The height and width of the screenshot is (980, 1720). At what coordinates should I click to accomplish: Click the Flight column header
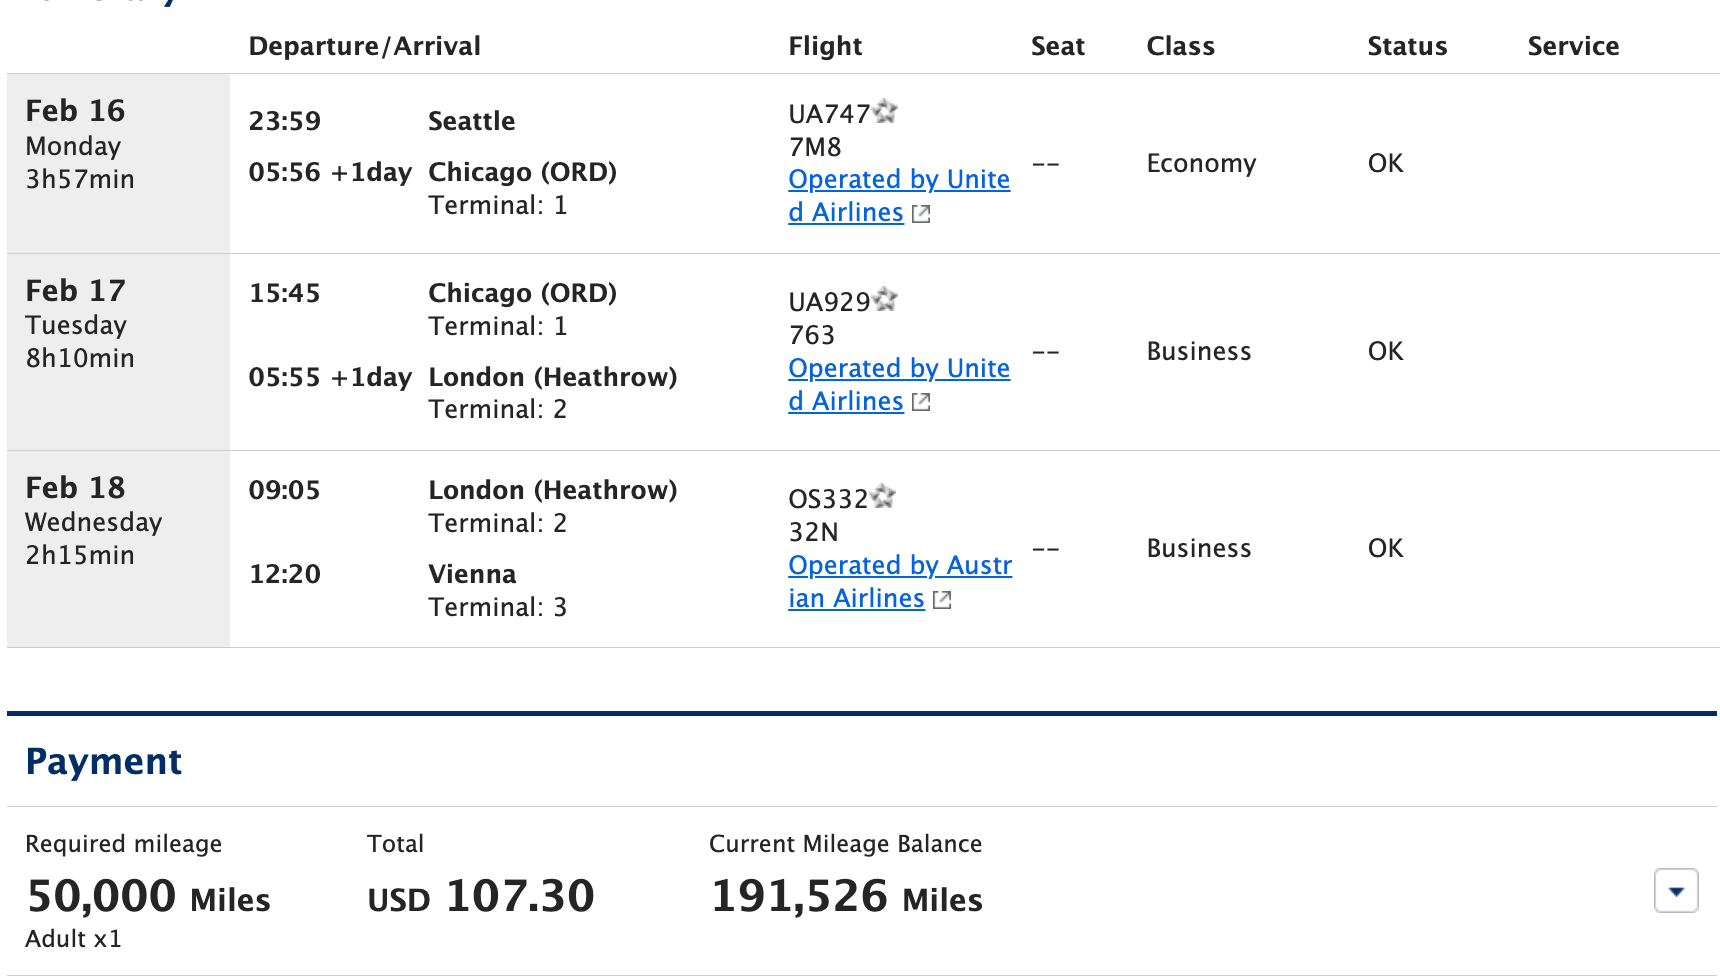(x=824, y=46)
